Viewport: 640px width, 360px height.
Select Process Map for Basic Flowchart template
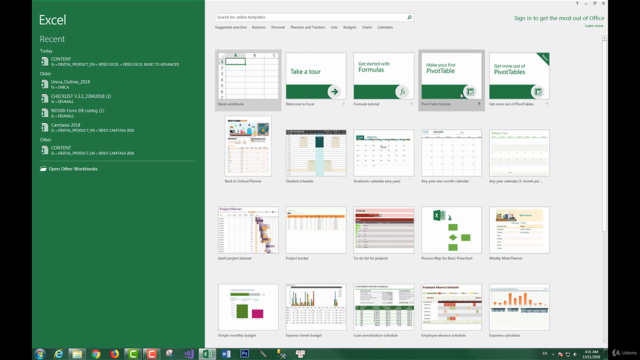pyautogui.click(x=451, y=230)
